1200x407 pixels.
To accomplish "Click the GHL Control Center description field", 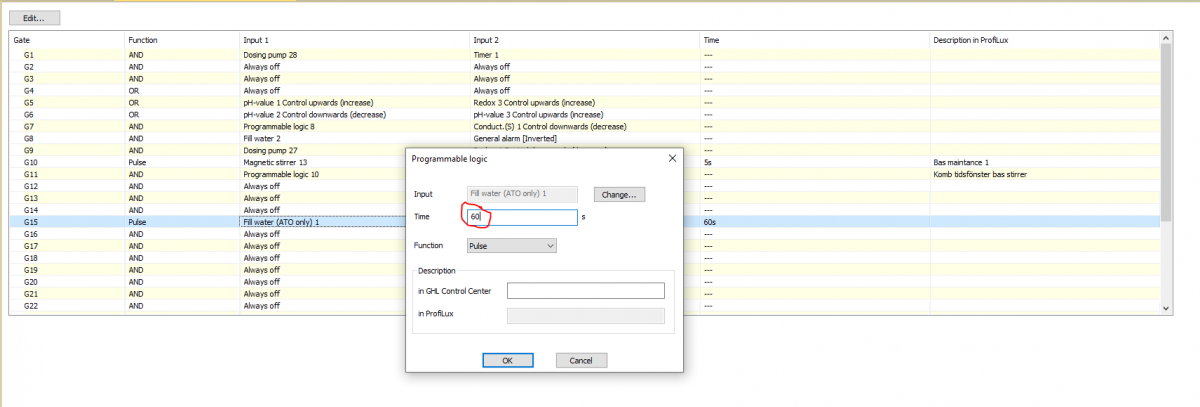I will tap(586, 291).
